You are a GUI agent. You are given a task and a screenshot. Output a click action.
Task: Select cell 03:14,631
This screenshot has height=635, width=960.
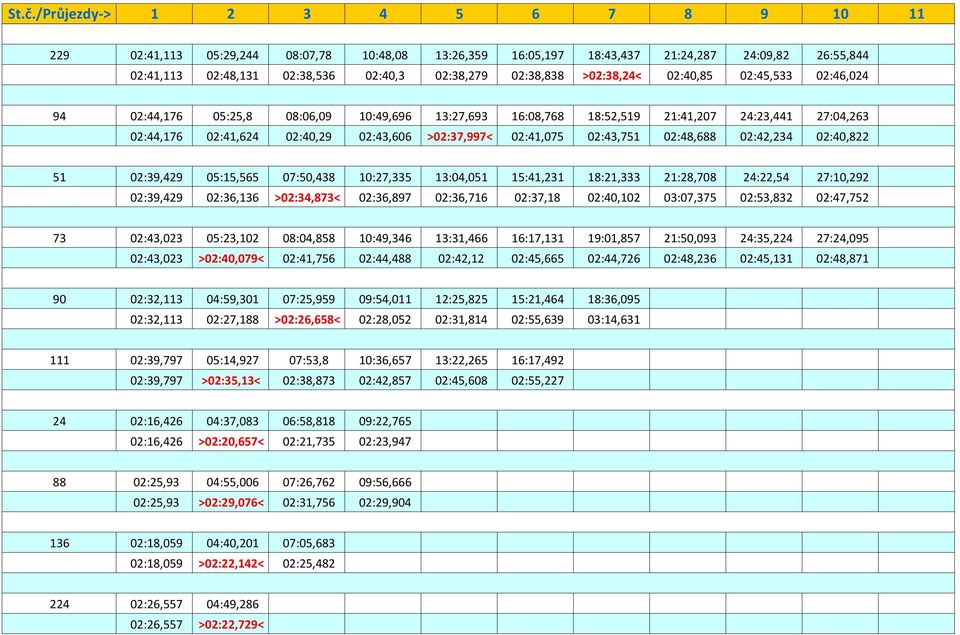613,319
